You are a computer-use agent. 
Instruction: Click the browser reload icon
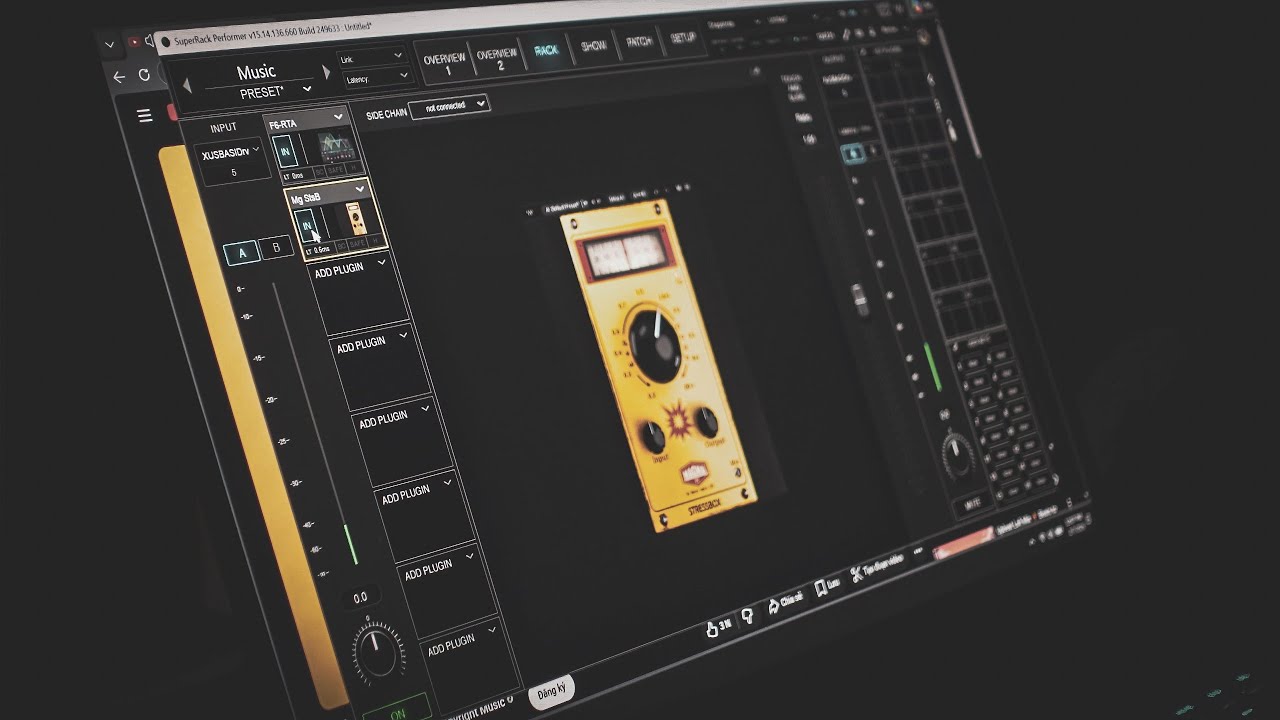click(x=144, y=75)
